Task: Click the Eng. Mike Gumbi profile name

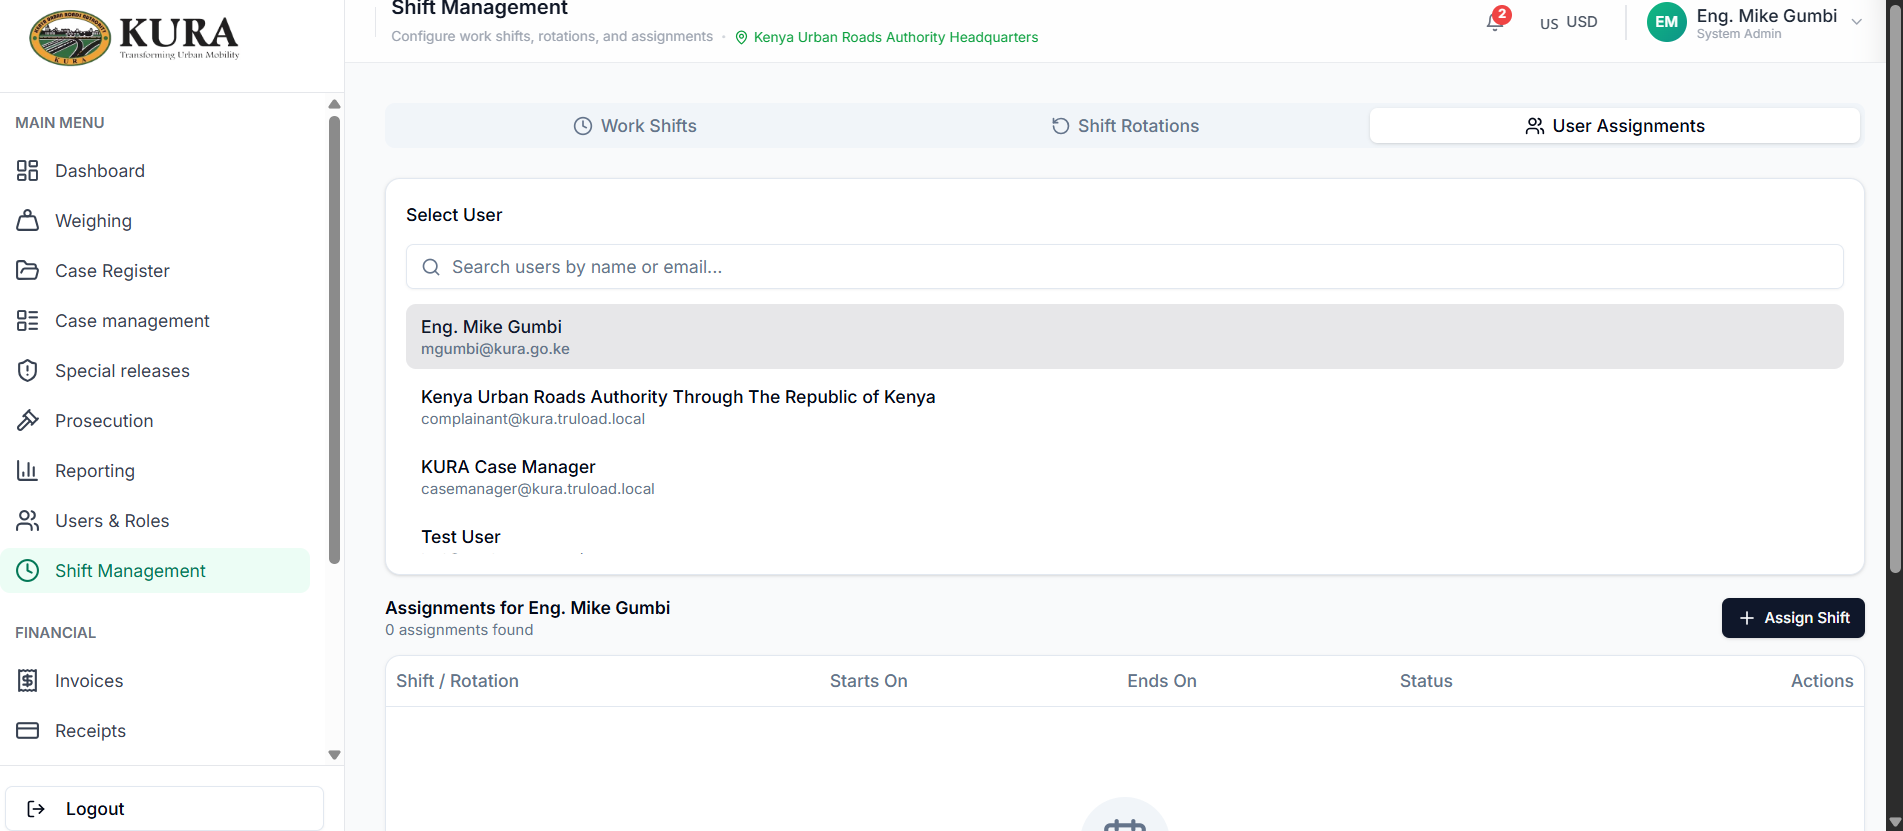Action: [1767, 15]
